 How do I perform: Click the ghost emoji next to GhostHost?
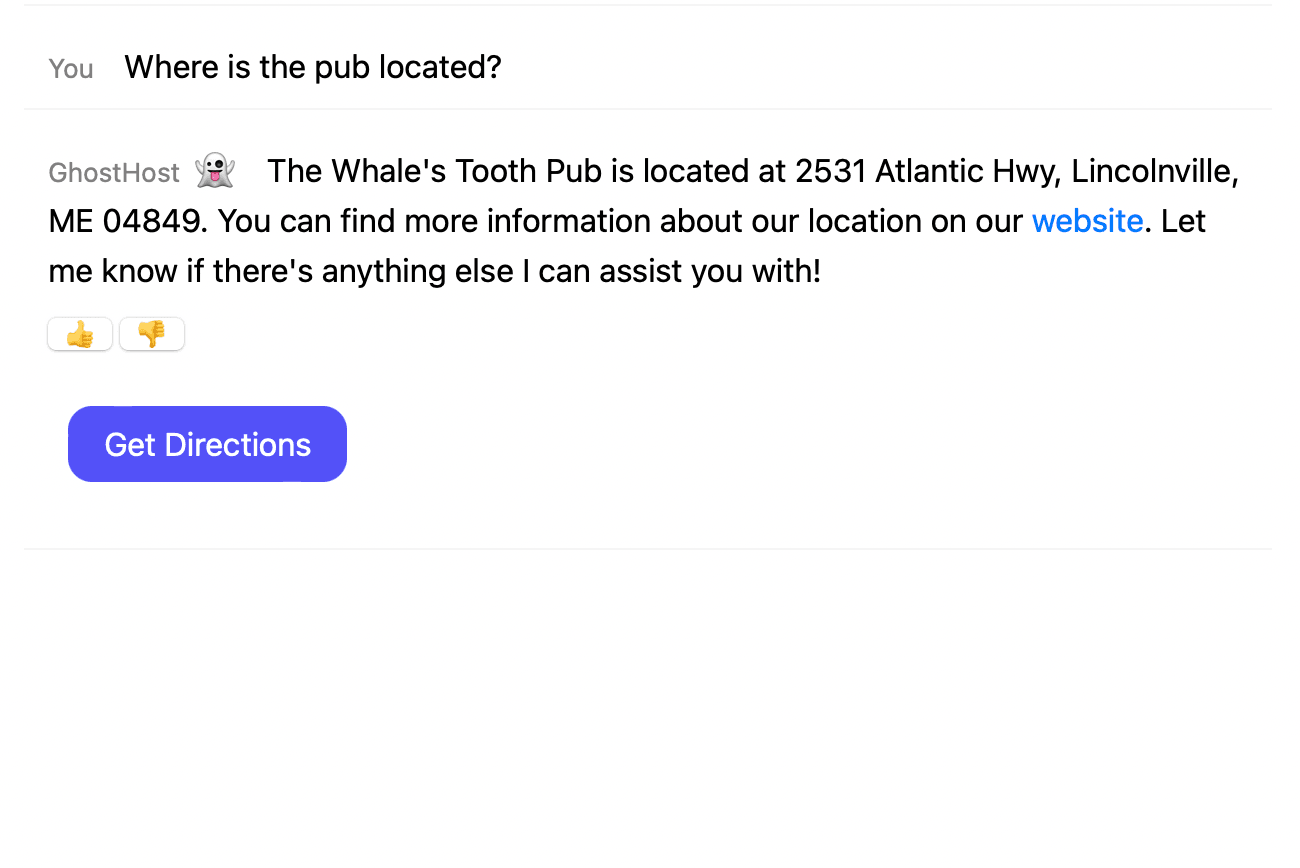(215, 171)
